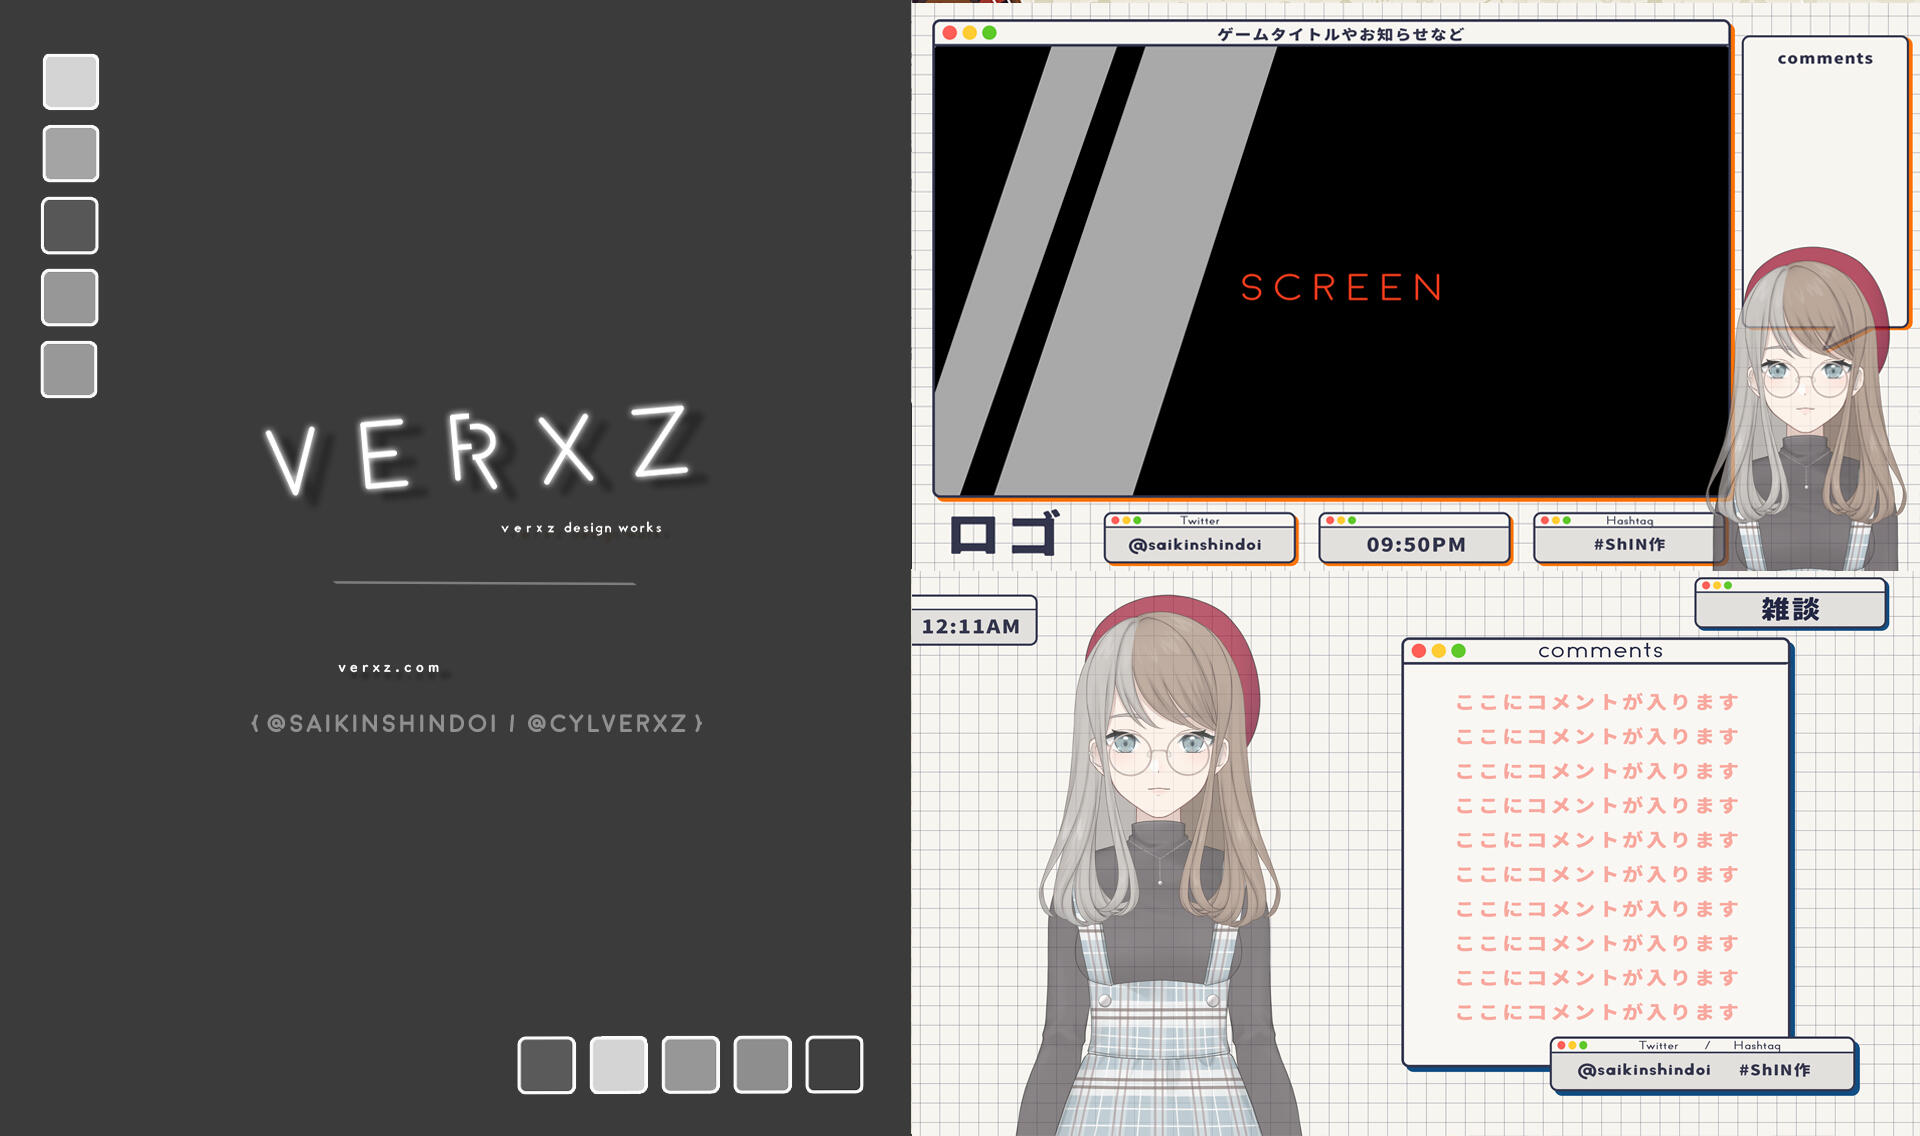Click the 12:11AM time label
The height and width of the screenshot is (1136, 1920).
click(x=970, y=627)
